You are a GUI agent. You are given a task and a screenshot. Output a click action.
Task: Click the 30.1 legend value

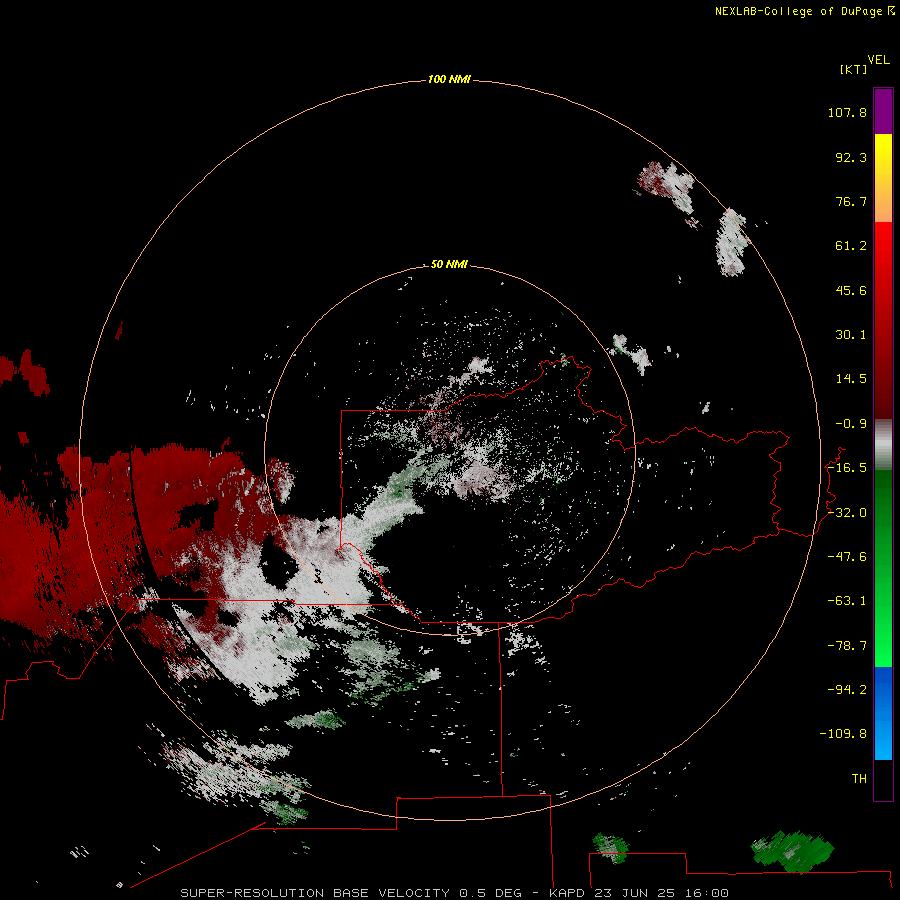tap(851, 335)
